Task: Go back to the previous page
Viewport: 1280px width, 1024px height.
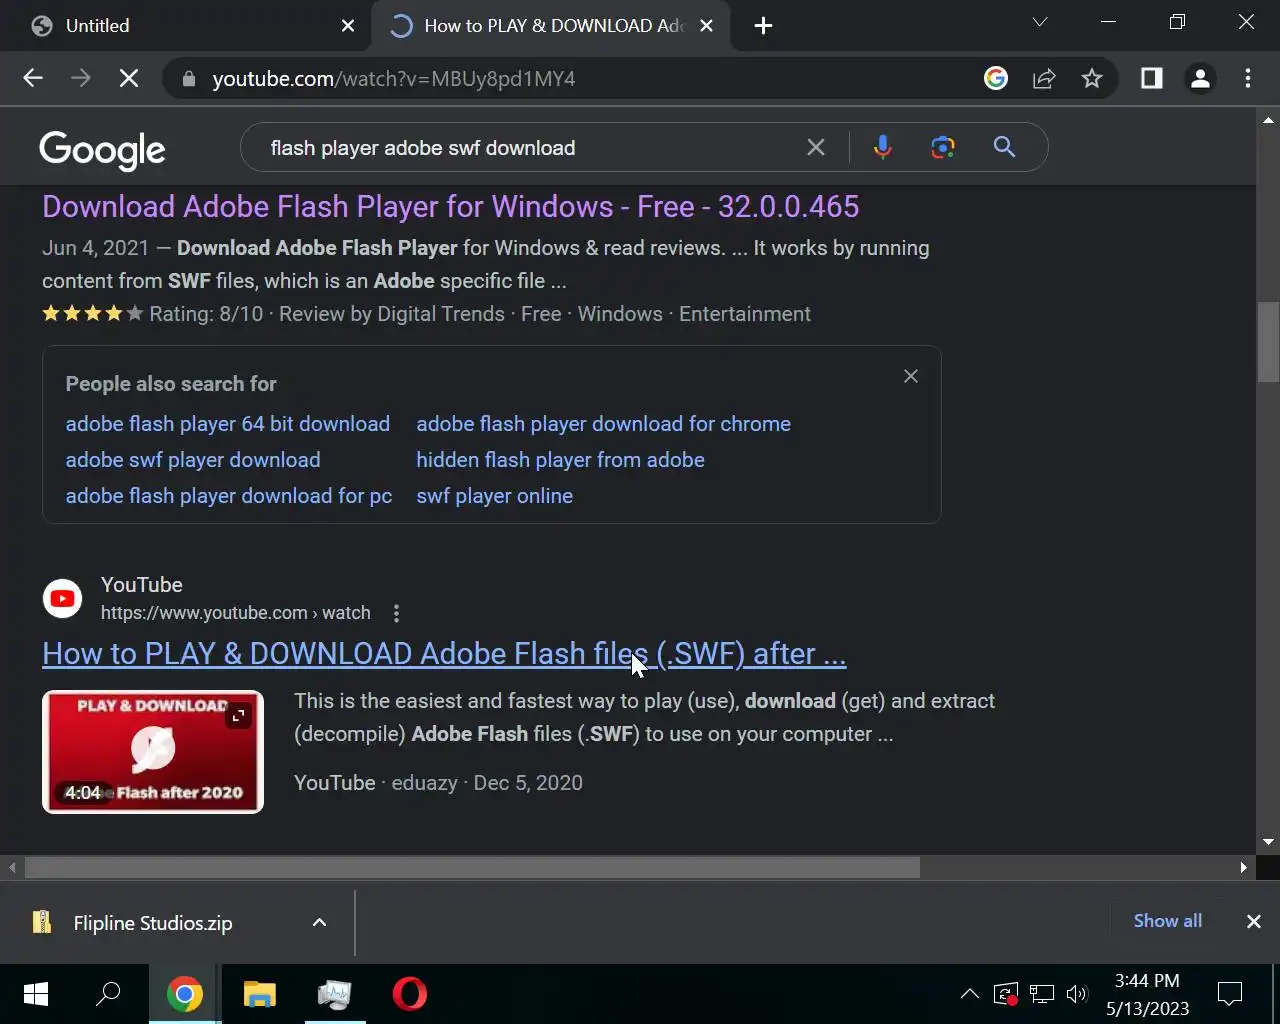Action: pos(33,78)
